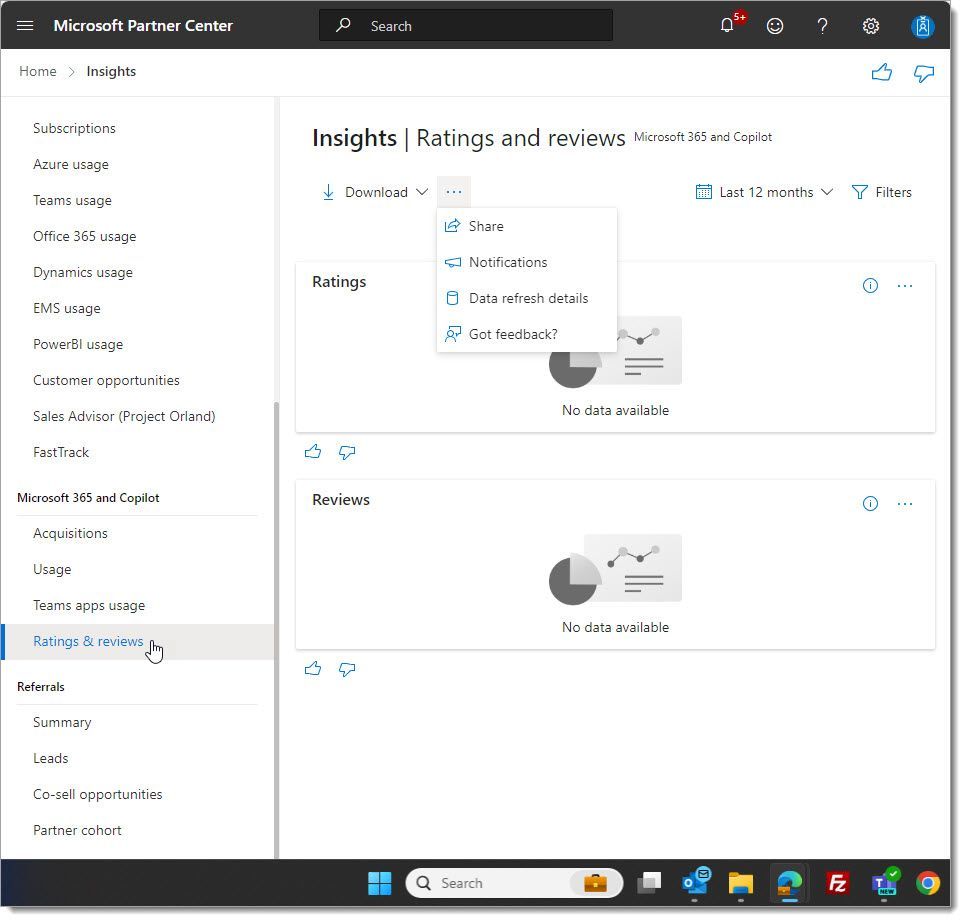Open Acquisitions under Microsoft 365 and Copilot
The image size is (965, 921).
[x=70, y=533]
